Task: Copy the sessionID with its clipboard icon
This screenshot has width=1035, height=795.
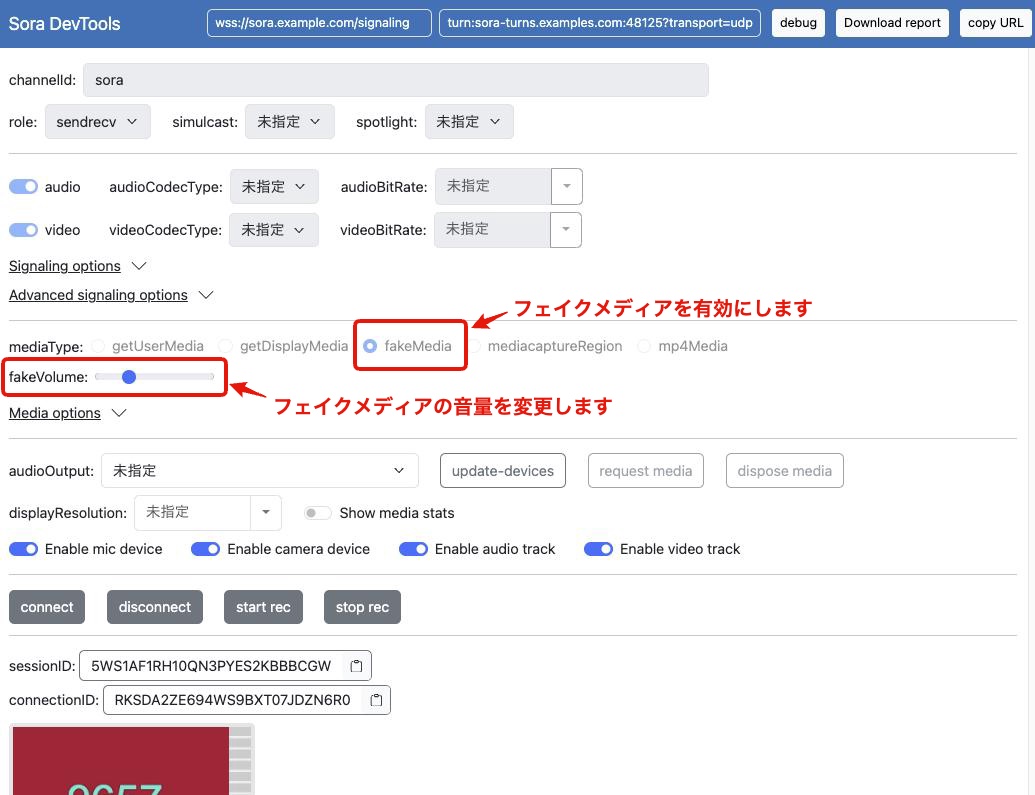Action: pos(355,665)
